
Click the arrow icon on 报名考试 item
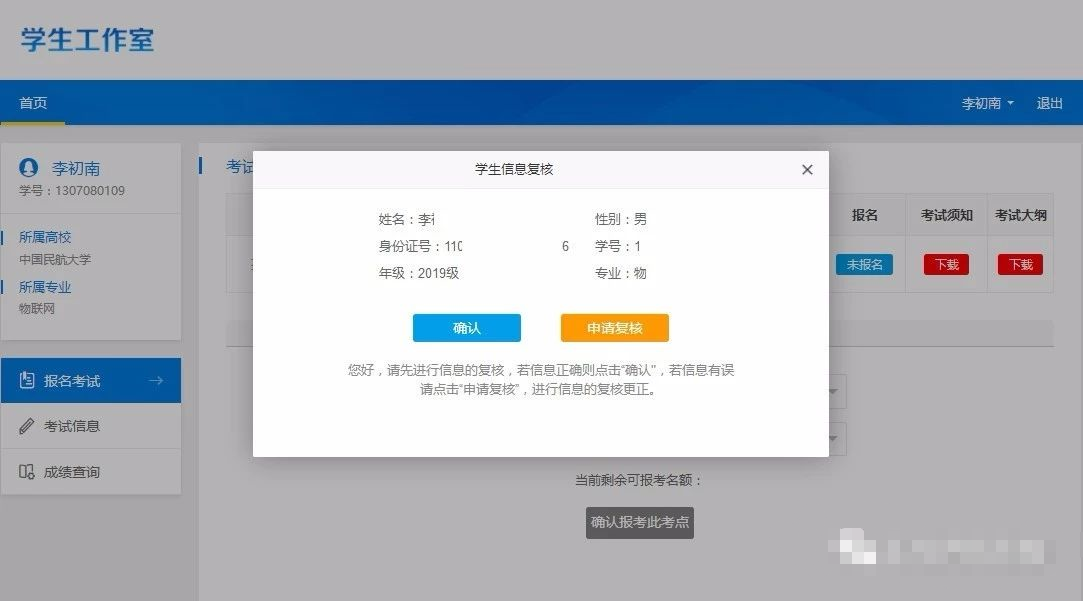click(155, 381)
